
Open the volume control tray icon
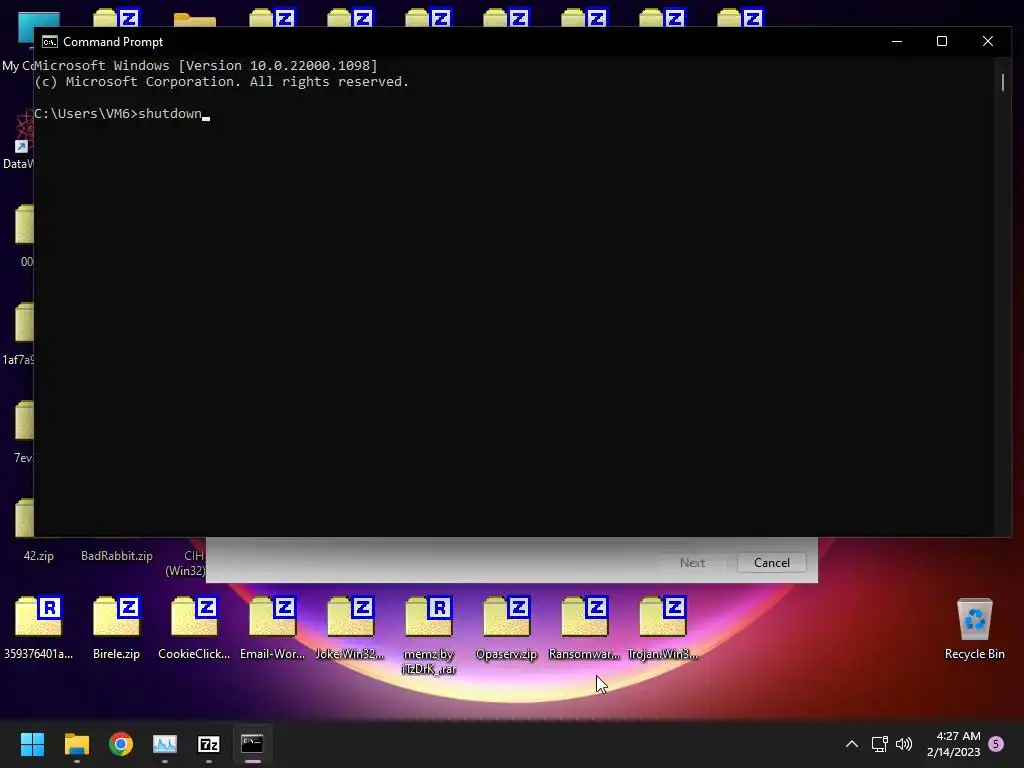pyautogui.click(x=904, y=744)
